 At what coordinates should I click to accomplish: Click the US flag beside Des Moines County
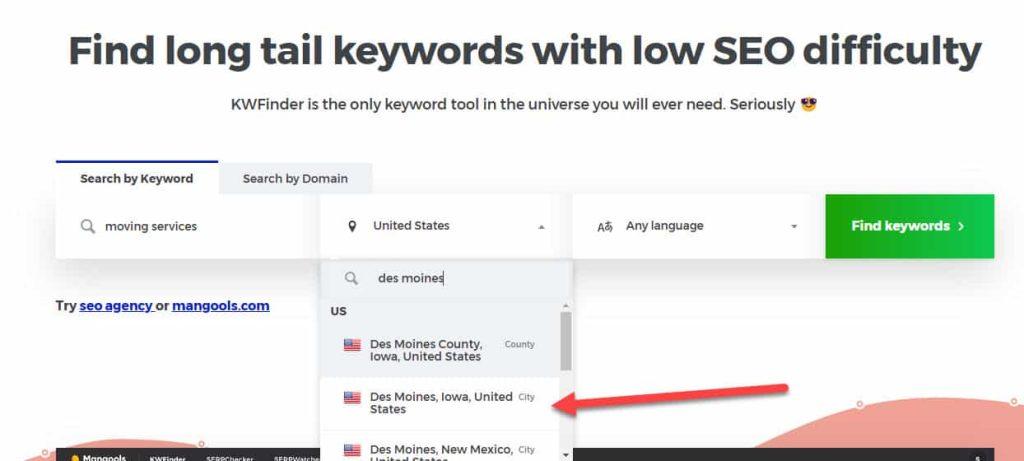pos(352,345)
